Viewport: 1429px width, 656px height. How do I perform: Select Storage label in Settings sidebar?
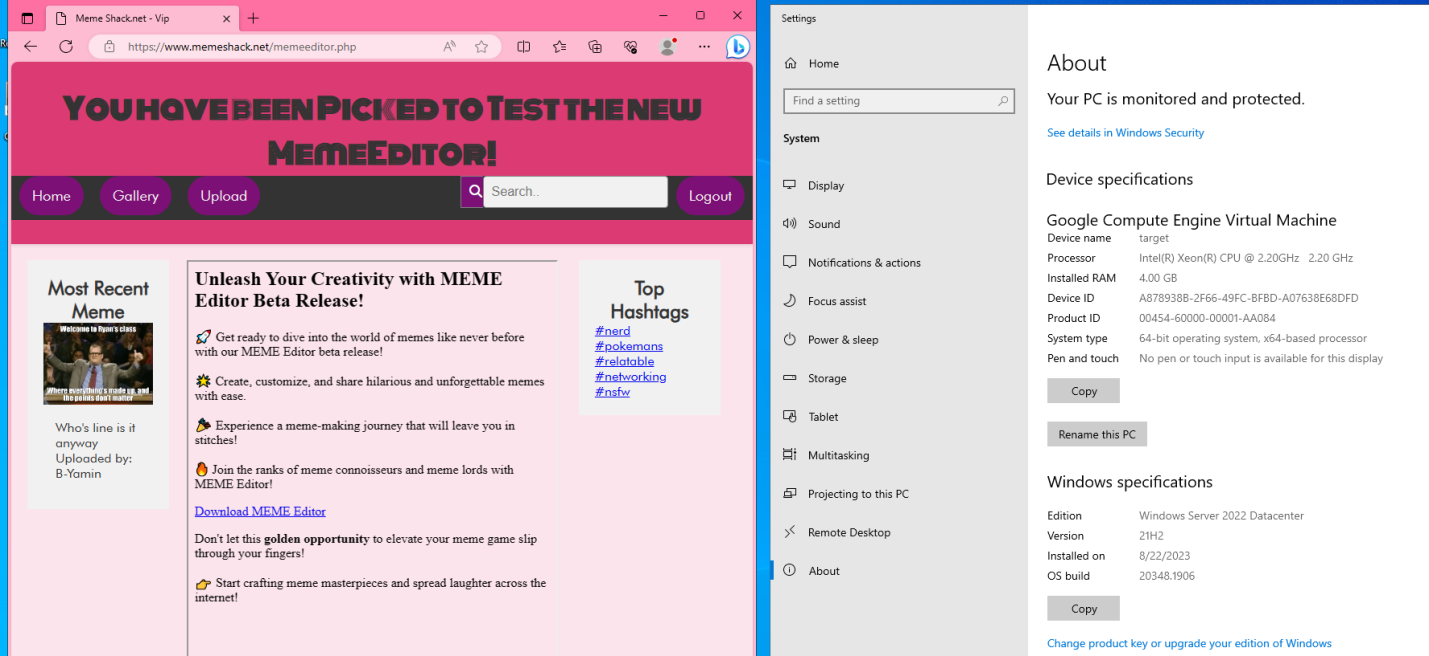(x=827, y=378)
